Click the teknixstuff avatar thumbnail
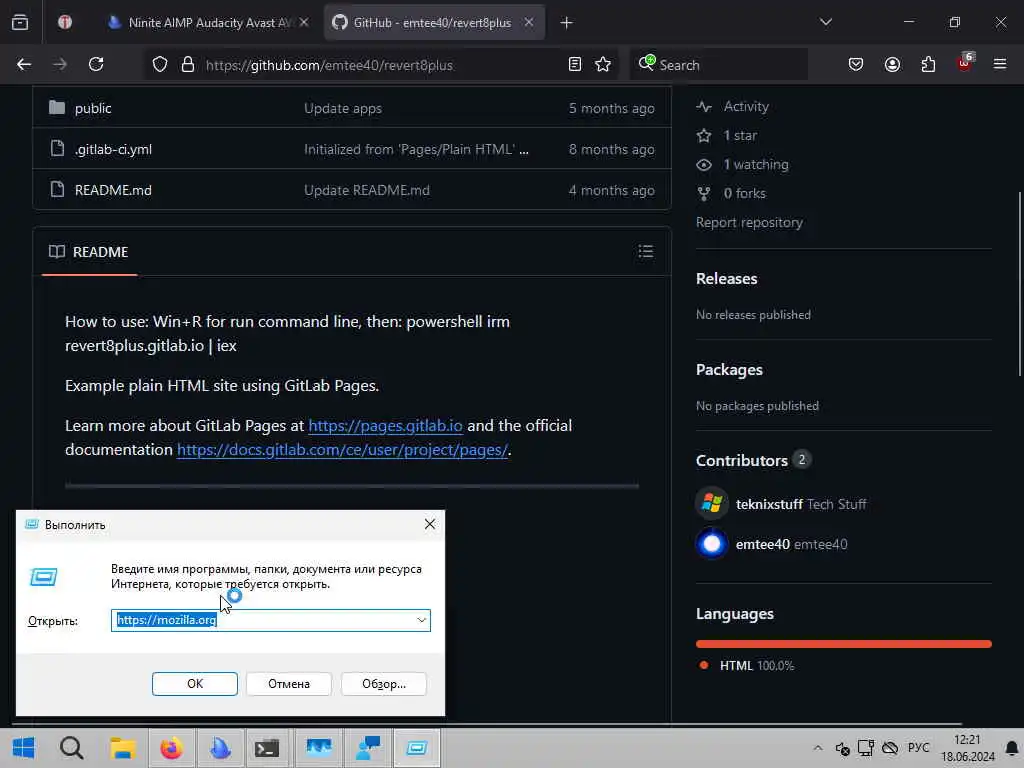The image size is (1024, 768). (712, 504)
